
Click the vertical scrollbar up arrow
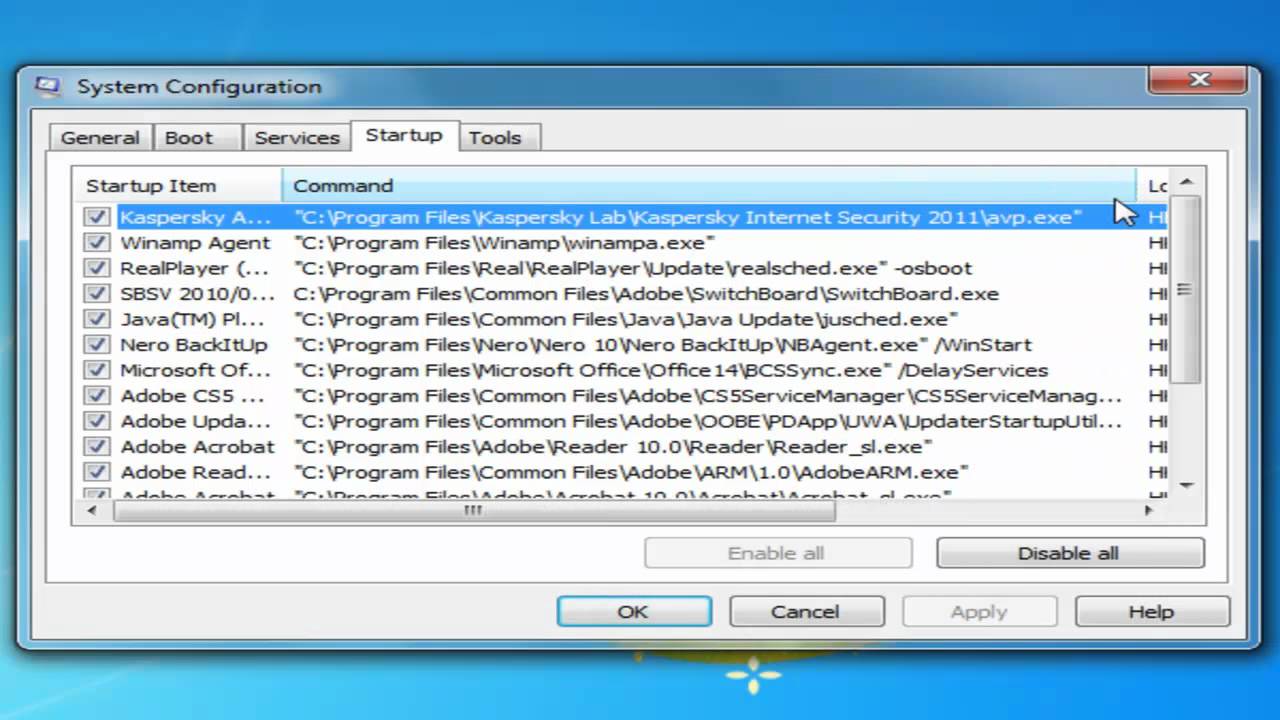[x=1187, y=182]
